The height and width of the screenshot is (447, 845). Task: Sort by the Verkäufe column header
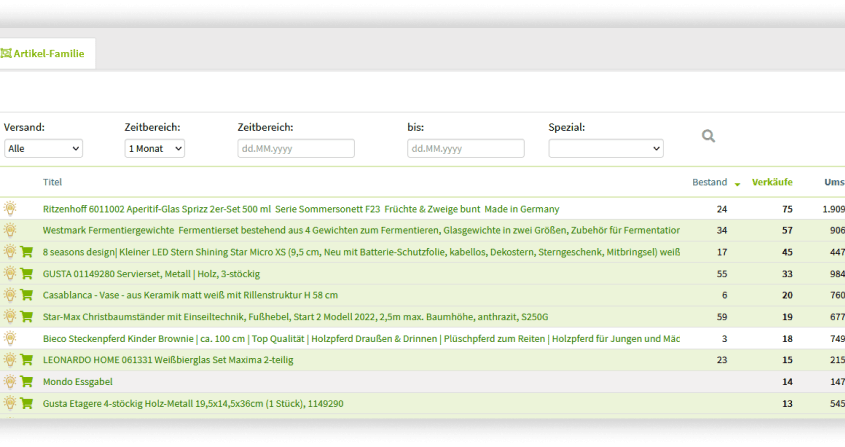point(772,182)
